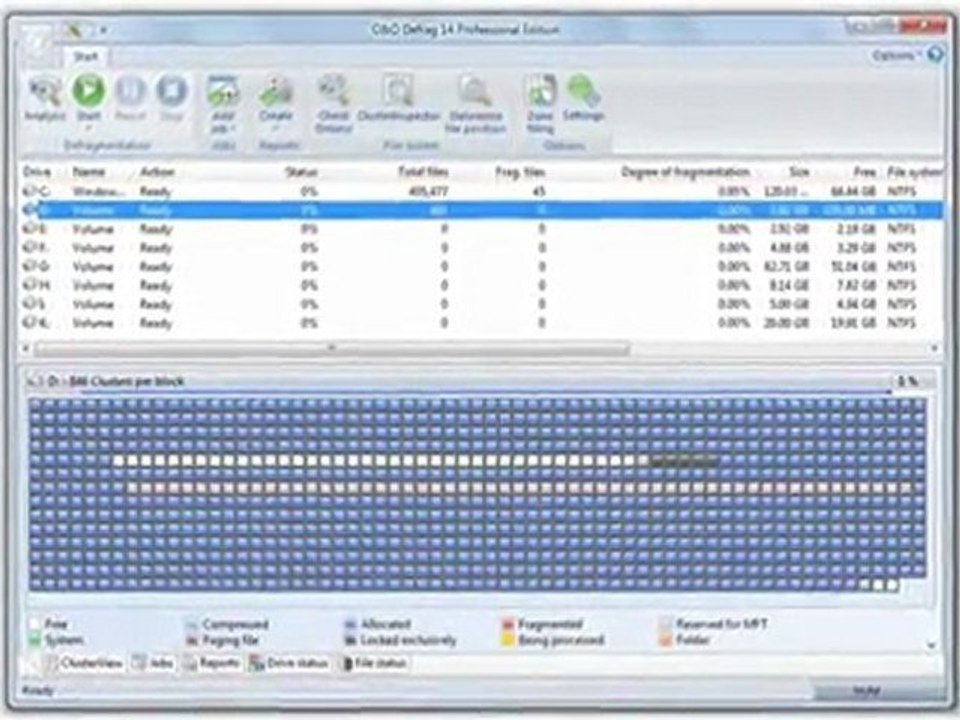The image size is (960, 720).
Task: Click the quick access toolbar icon
Action: [x=73, y=29]
